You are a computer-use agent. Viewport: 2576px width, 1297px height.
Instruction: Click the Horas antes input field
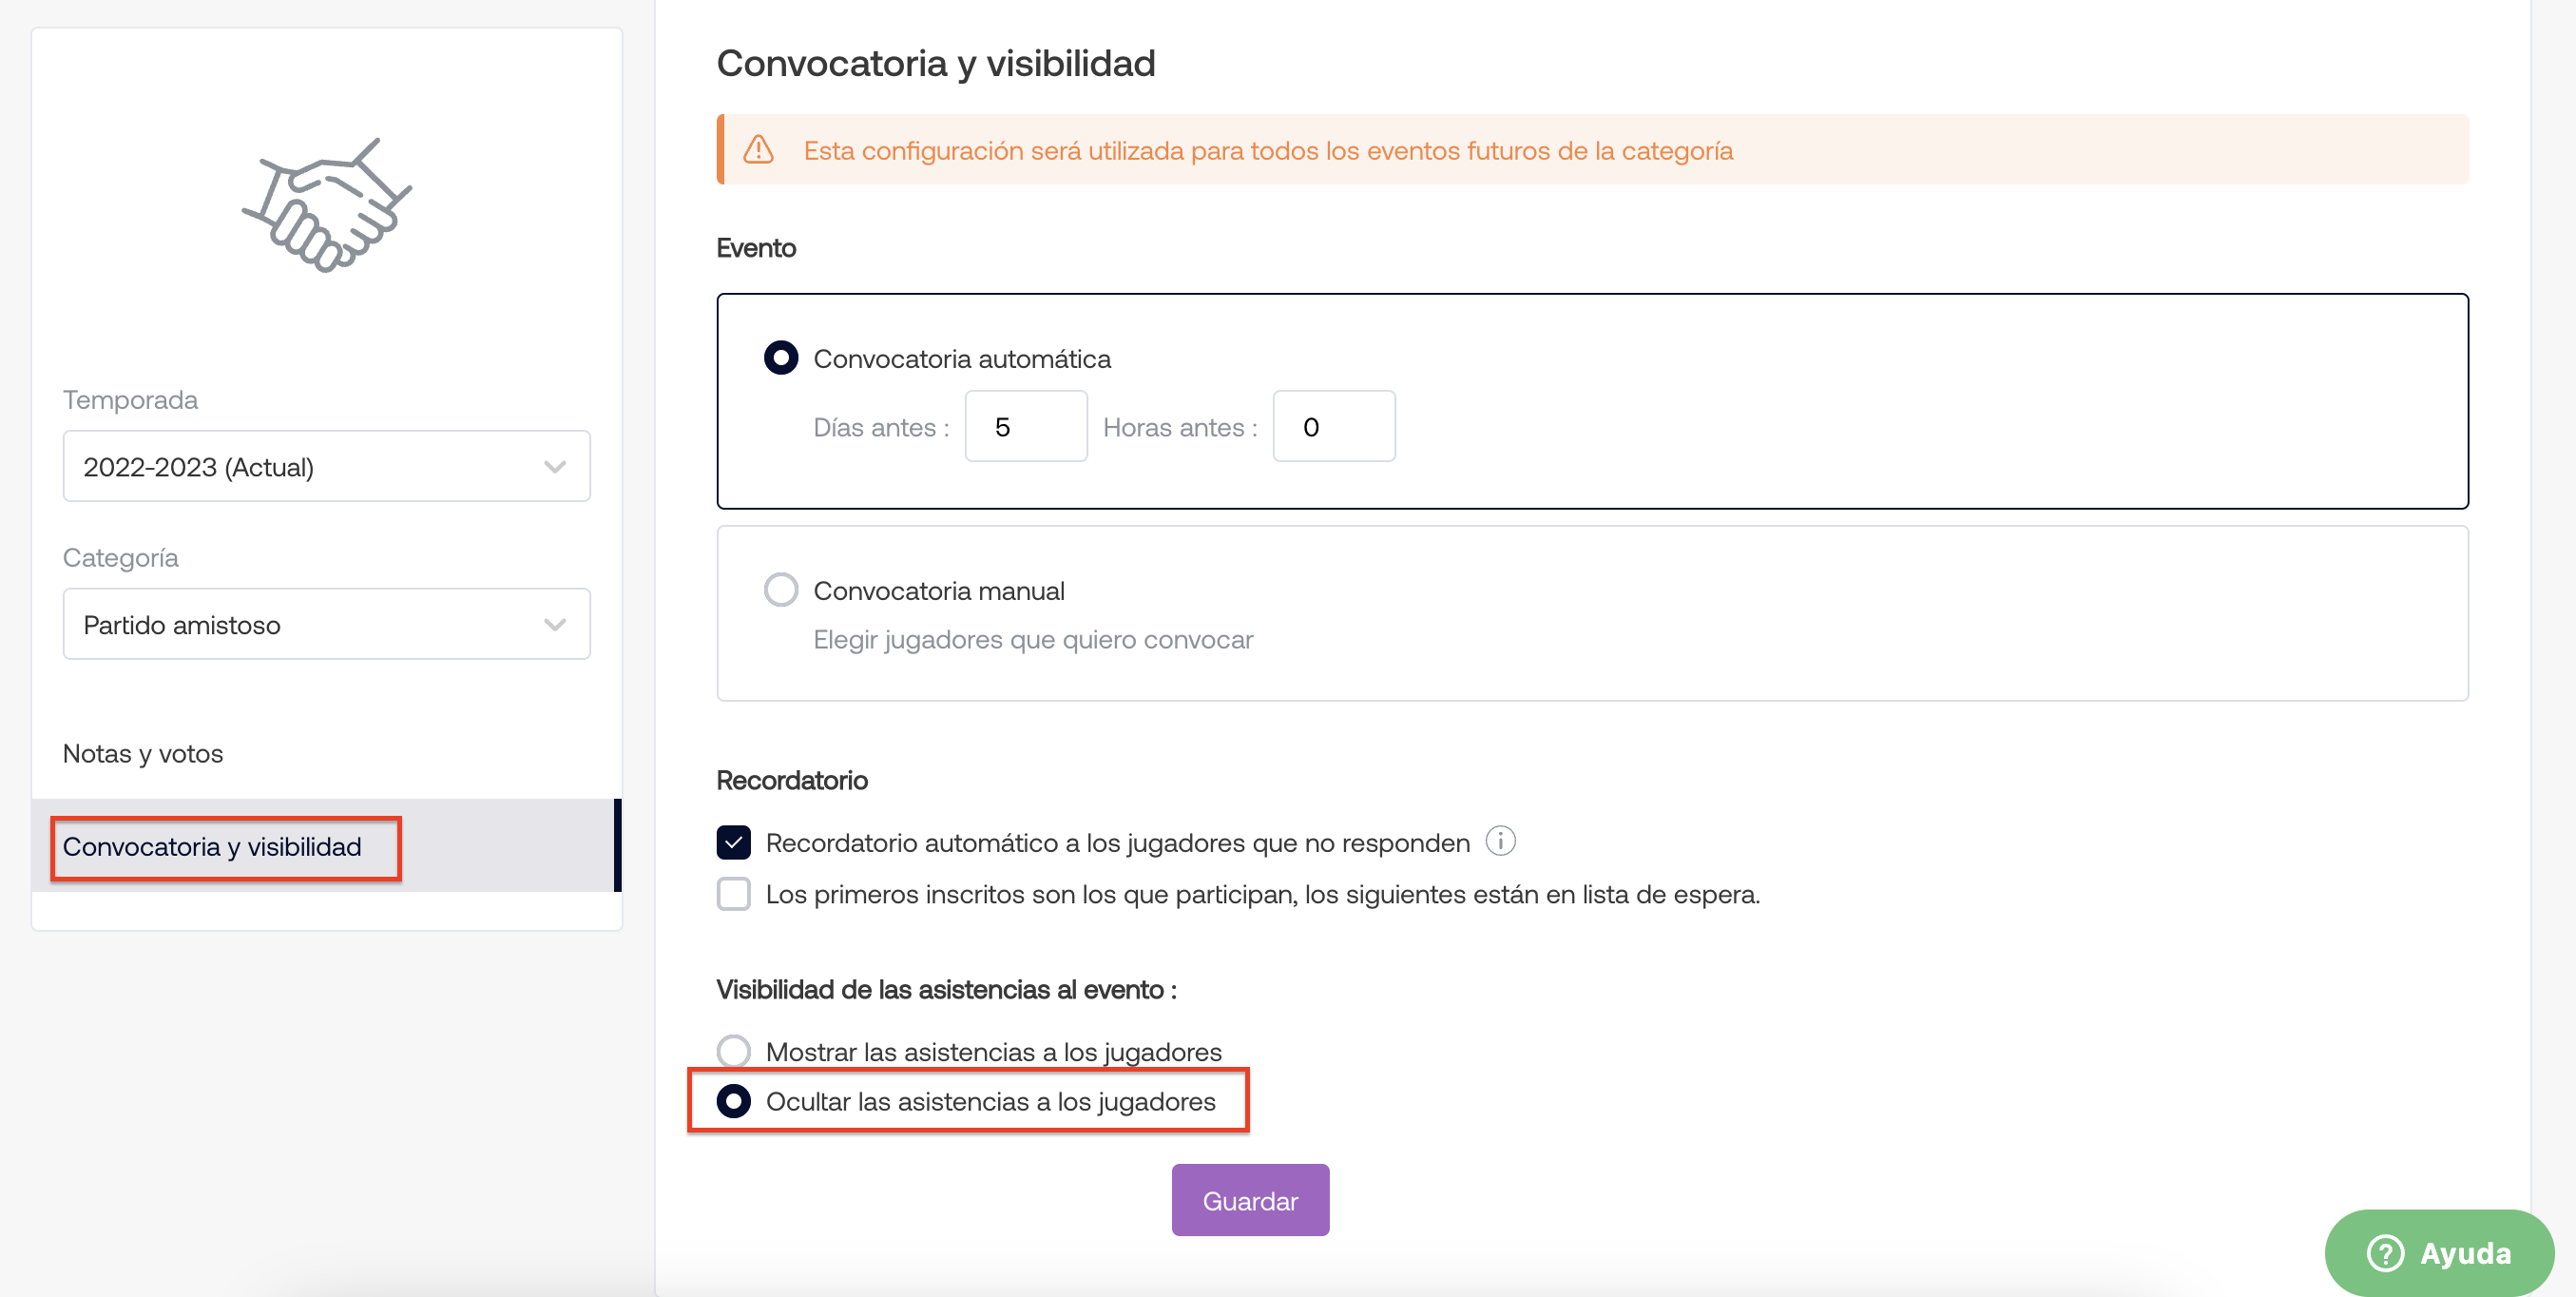(x=1334, y=426)
